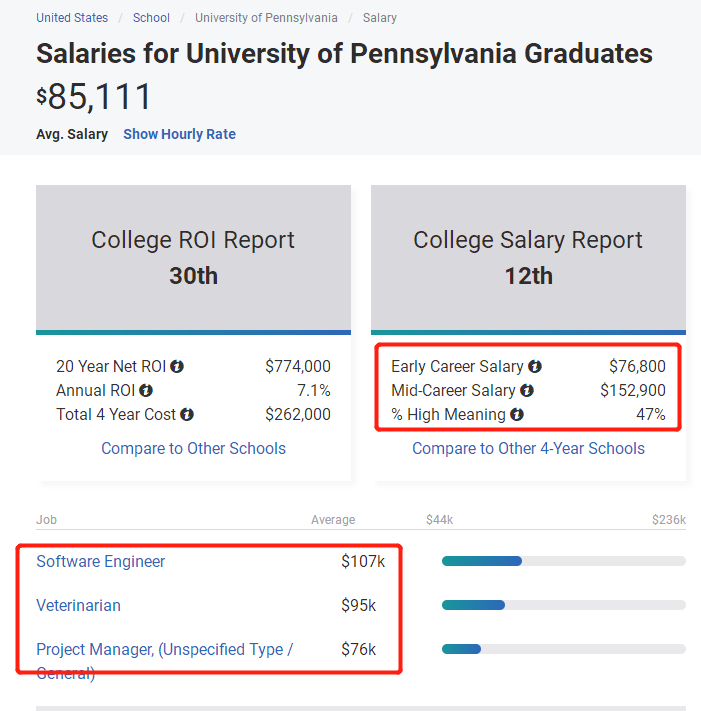
Task: Open College ROI Report 30th card
Action: (x=193, y=258)
